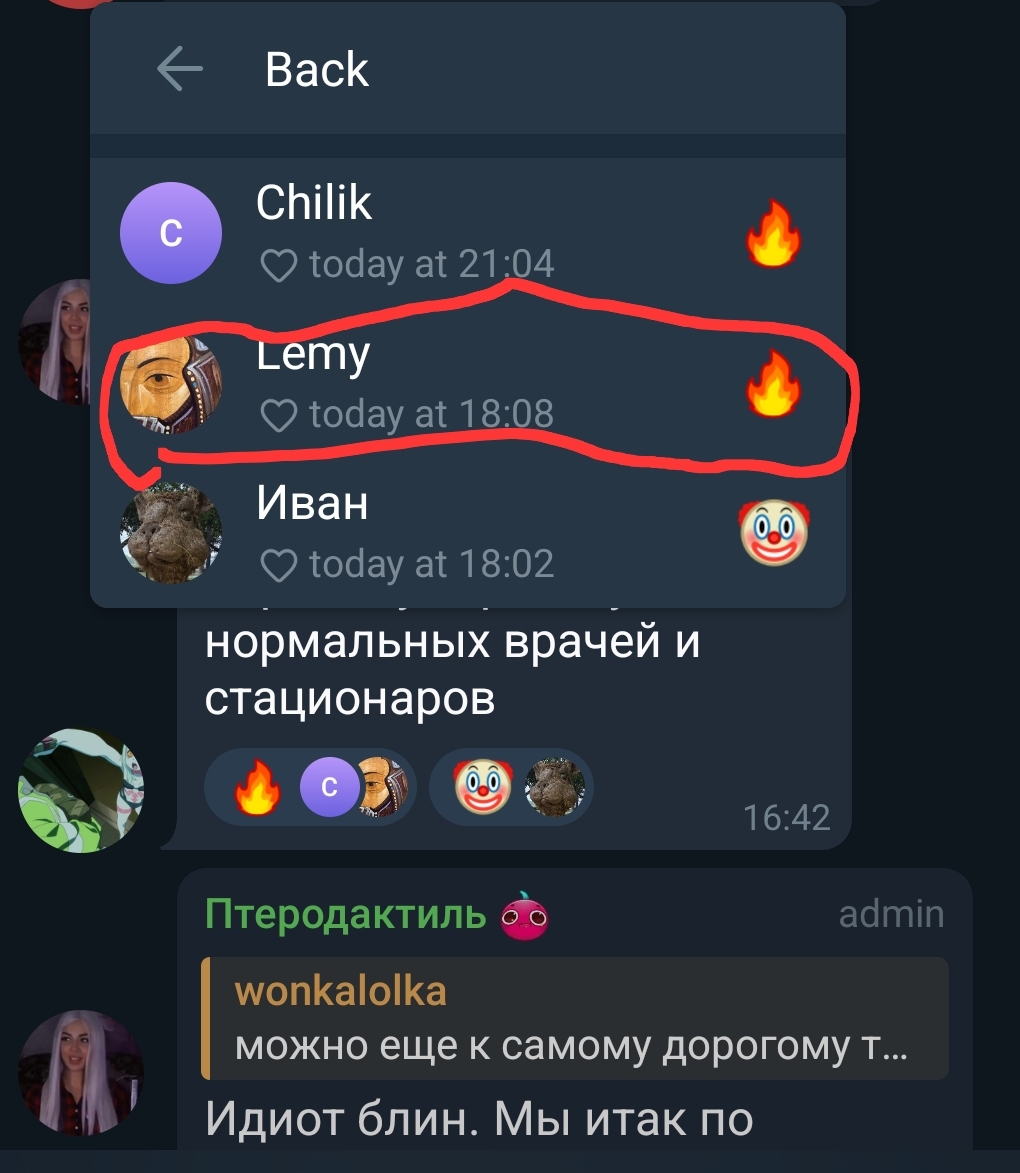Screen dimensions: 1020x1173
Task: Tap the cherry emoji status next to Птеродактиль
Action: (x=525, y=916)
